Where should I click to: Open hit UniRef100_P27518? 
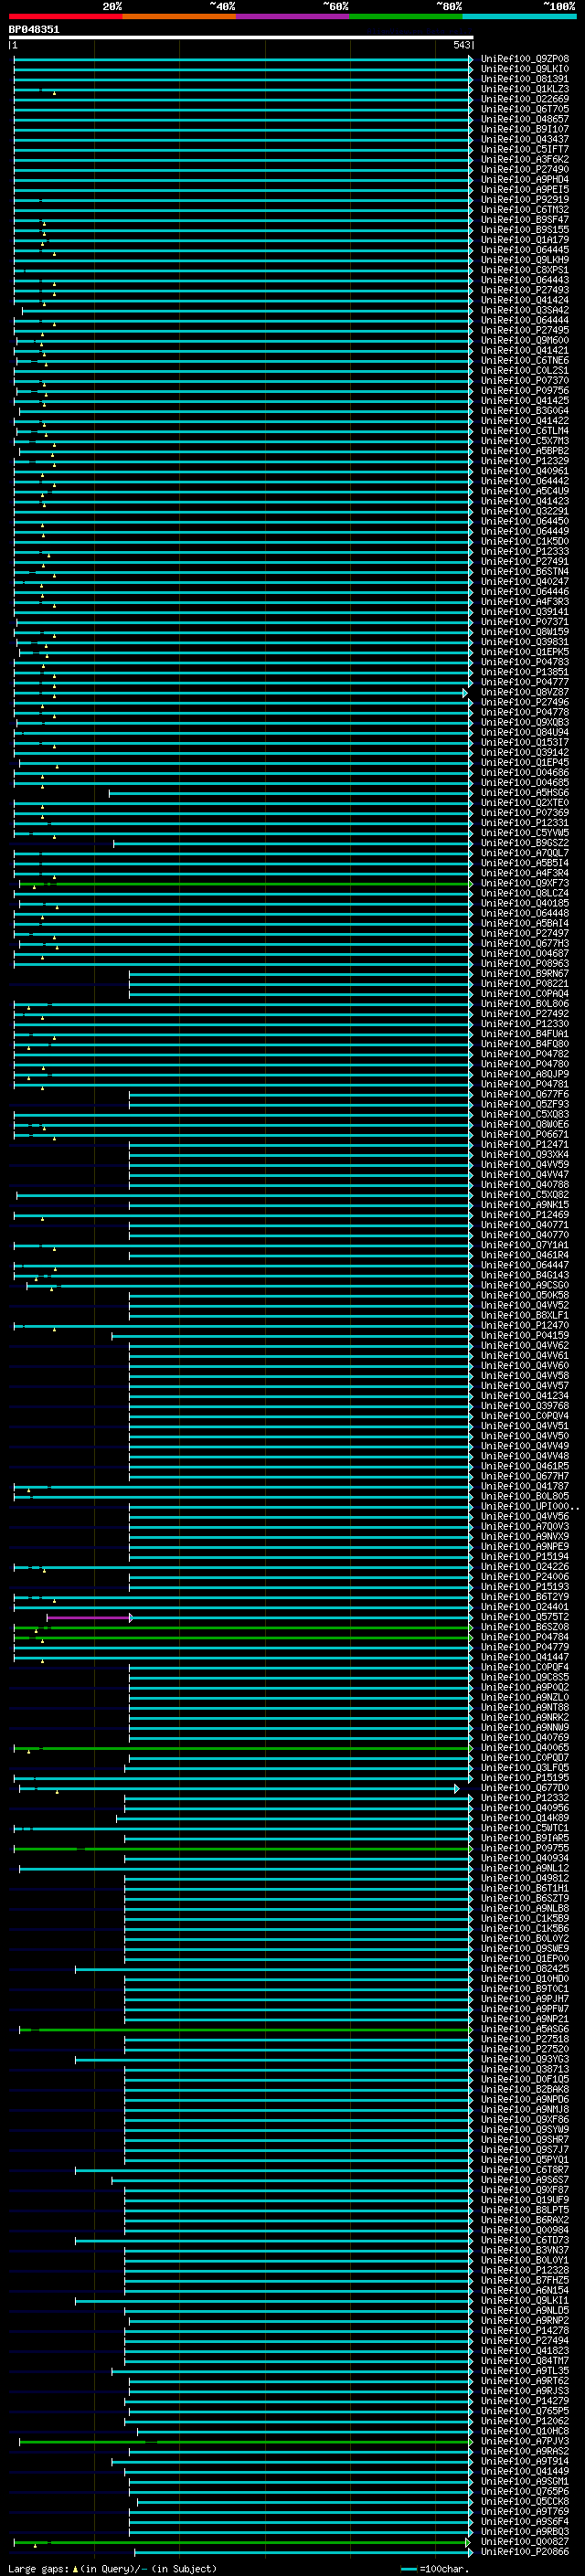coord(524,2039)
